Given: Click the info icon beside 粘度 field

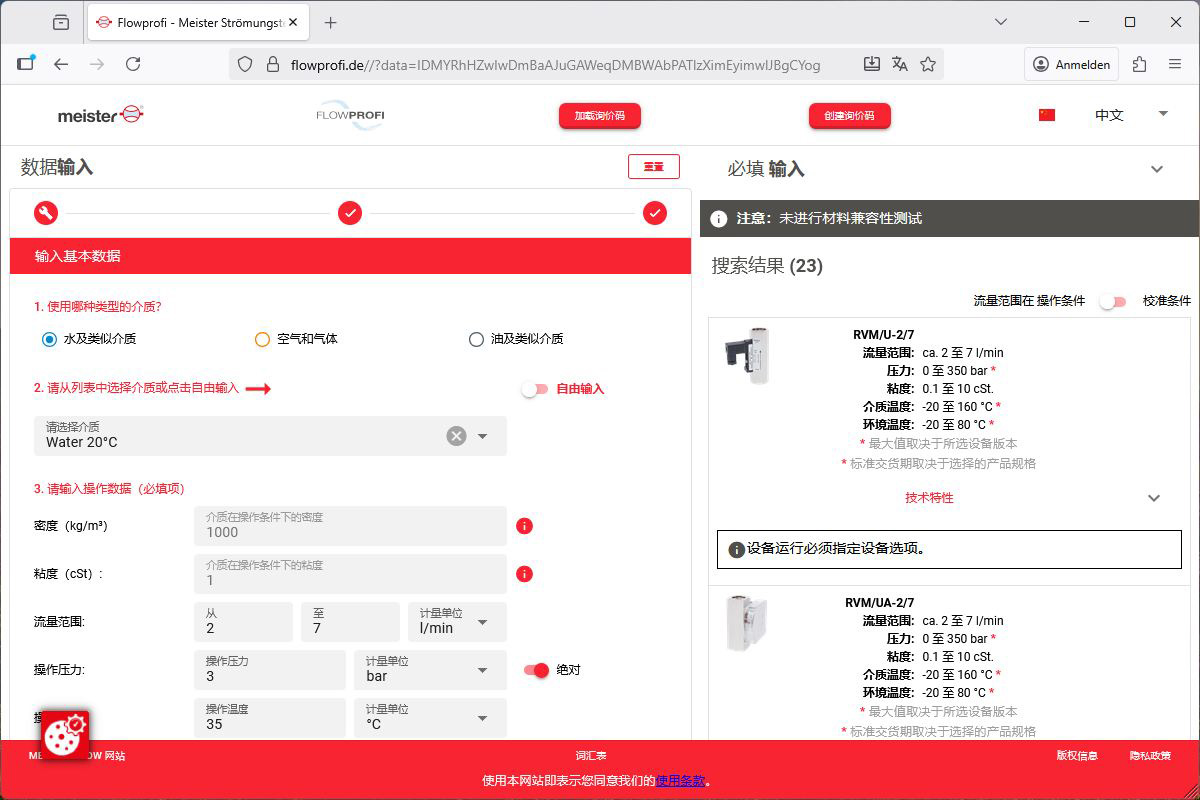Looking at the screenshot, I should tap(524, 573).
